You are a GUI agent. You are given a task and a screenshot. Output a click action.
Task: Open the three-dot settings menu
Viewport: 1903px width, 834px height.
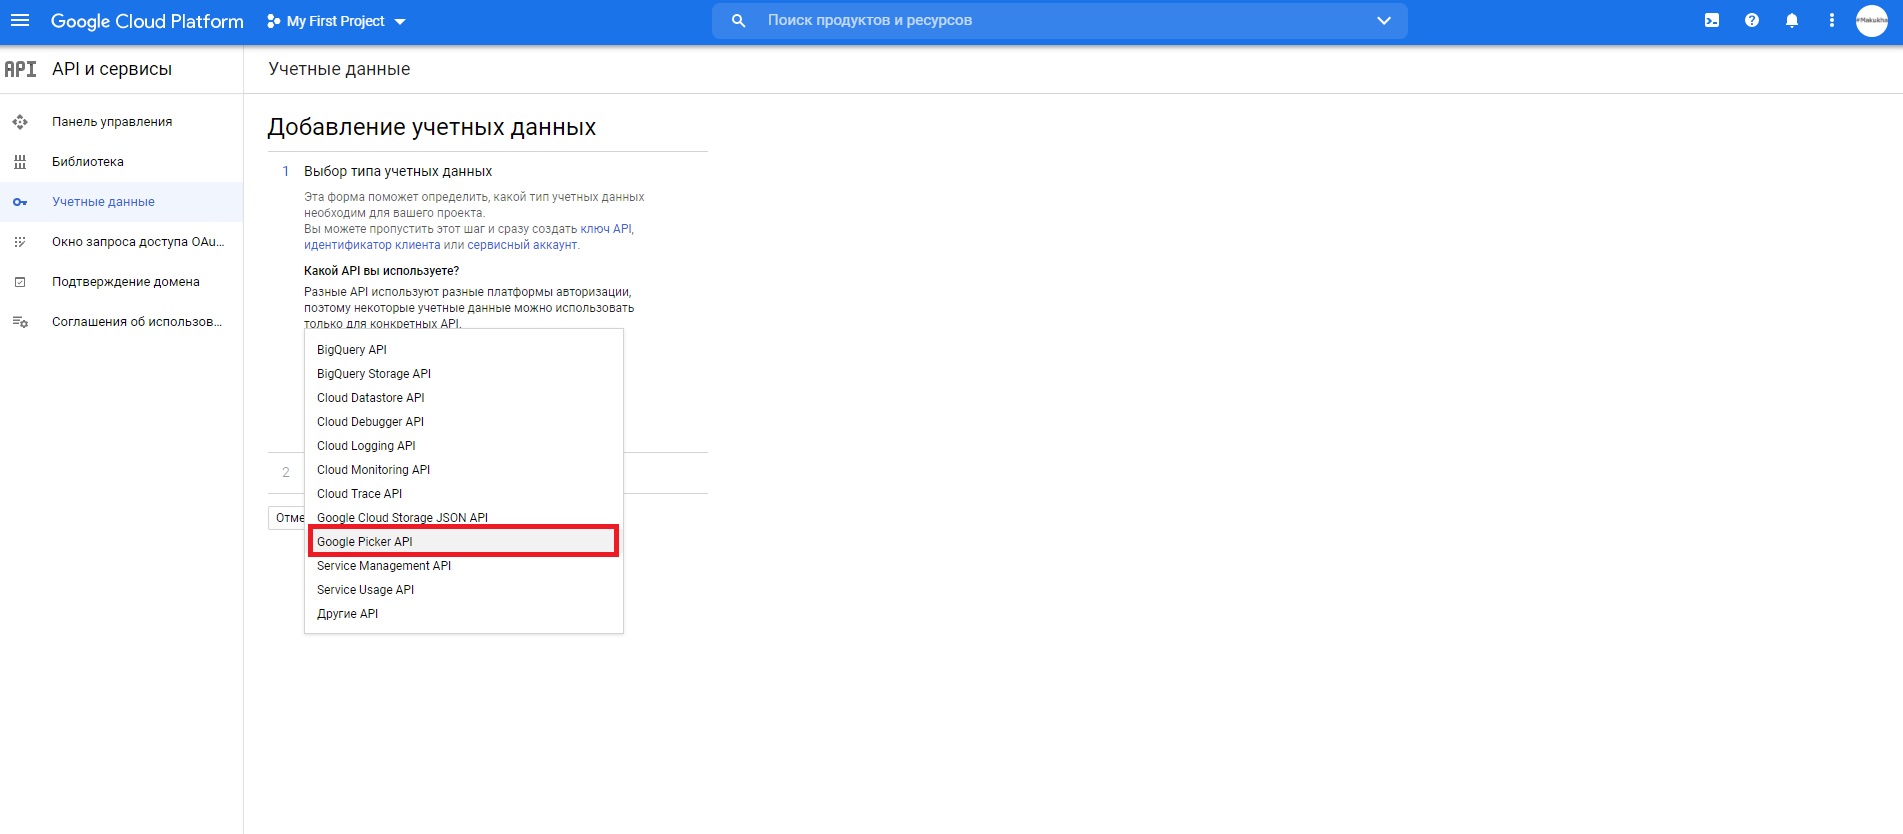(1832, 20)
